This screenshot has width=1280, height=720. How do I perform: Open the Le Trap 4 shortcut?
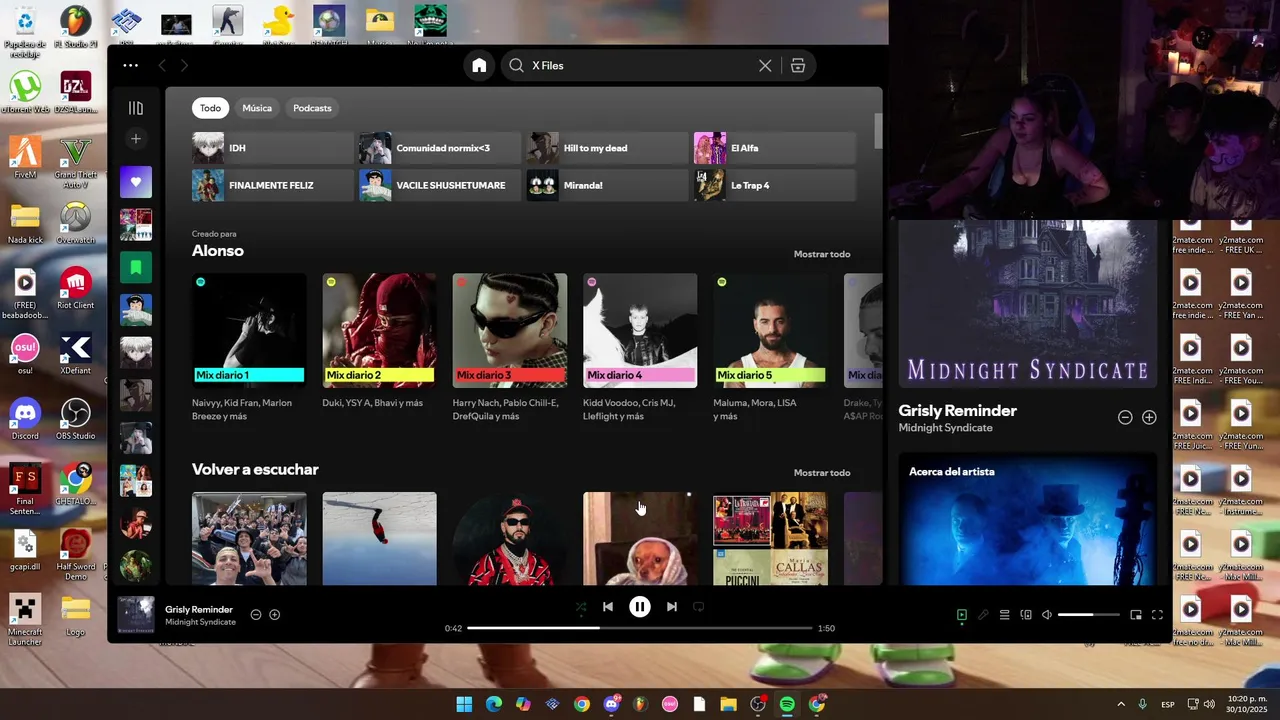click(775, 185)
